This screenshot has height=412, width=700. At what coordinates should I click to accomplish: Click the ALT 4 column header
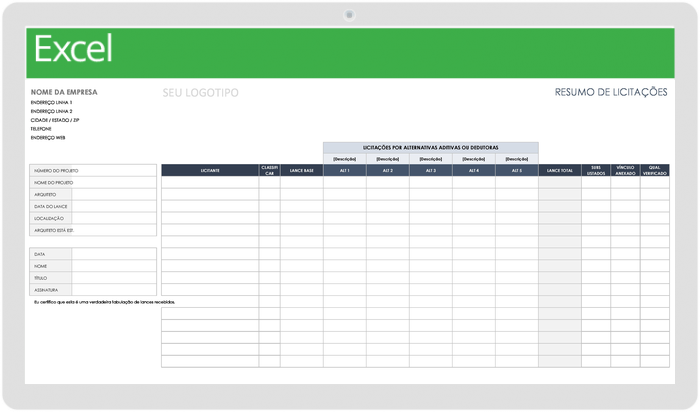474,171
